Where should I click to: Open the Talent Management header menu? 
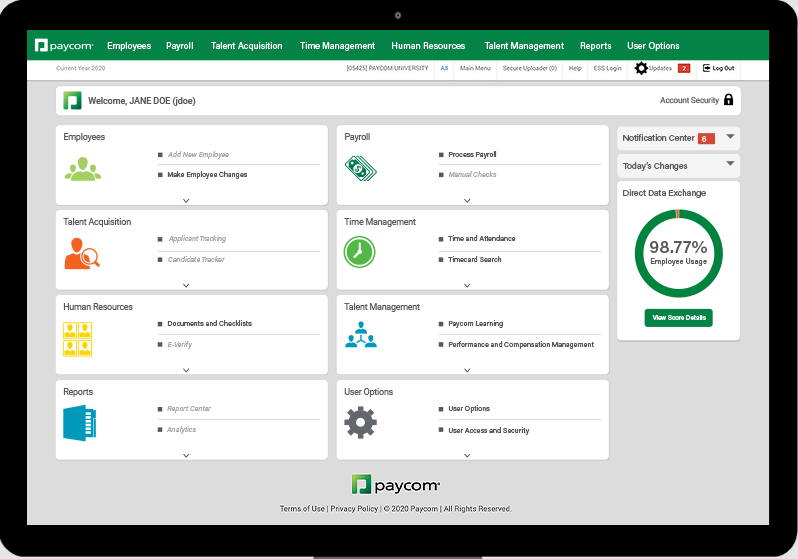tap(524, 46)
